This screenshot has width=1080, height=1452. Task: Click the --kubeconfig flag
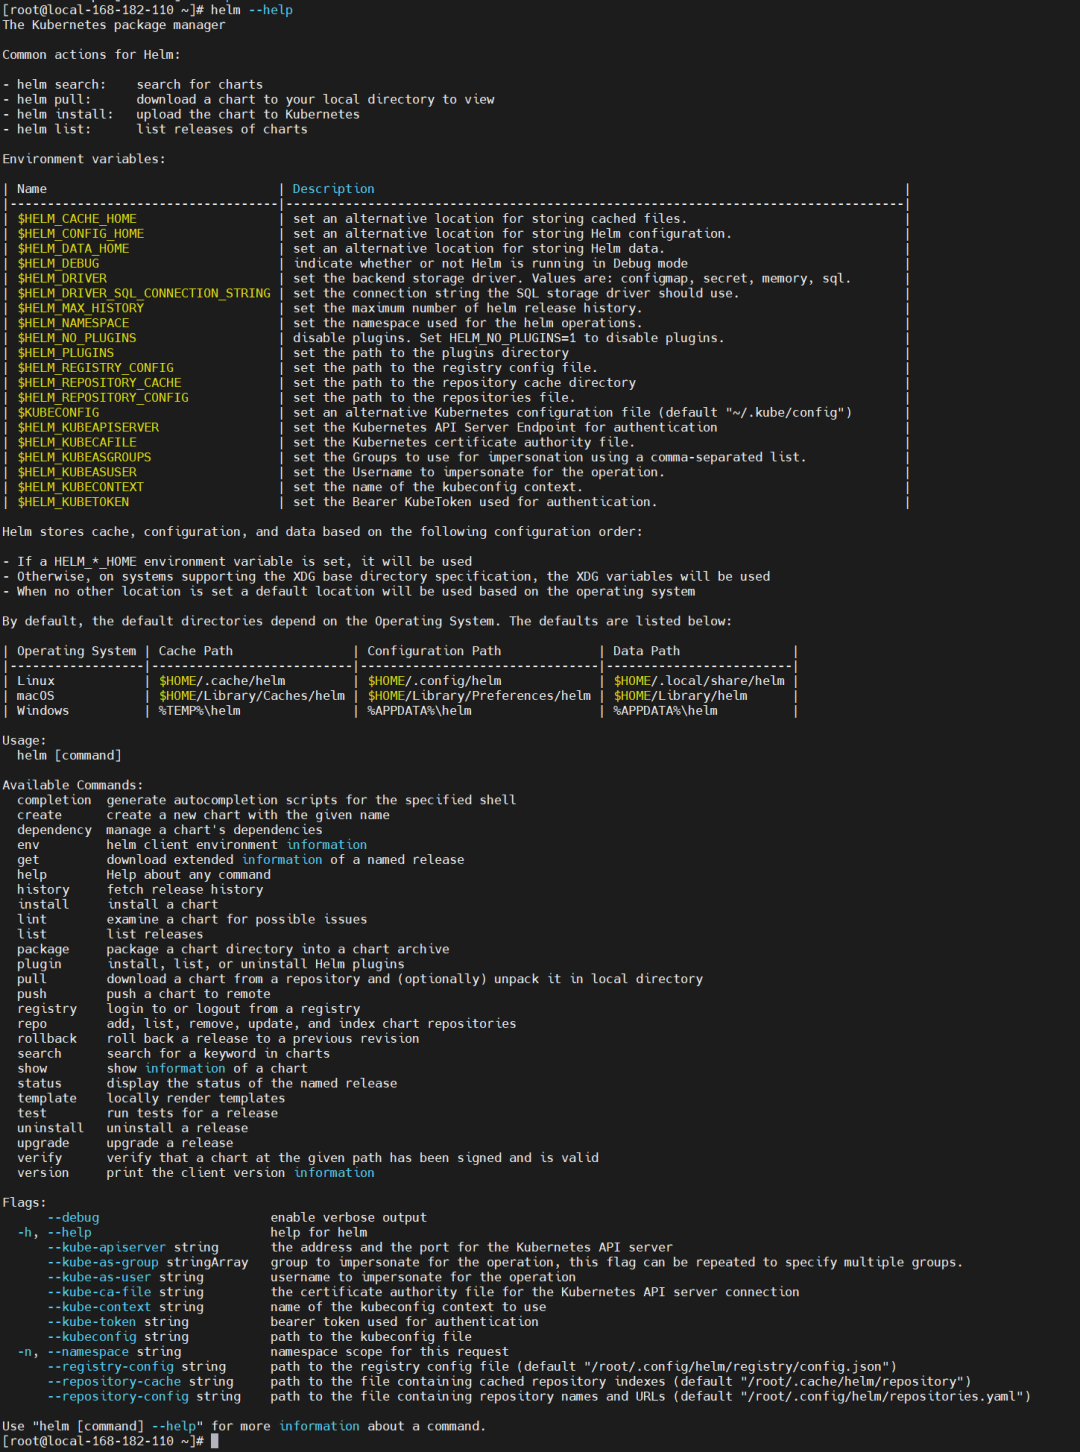(x=92, y=1337)
